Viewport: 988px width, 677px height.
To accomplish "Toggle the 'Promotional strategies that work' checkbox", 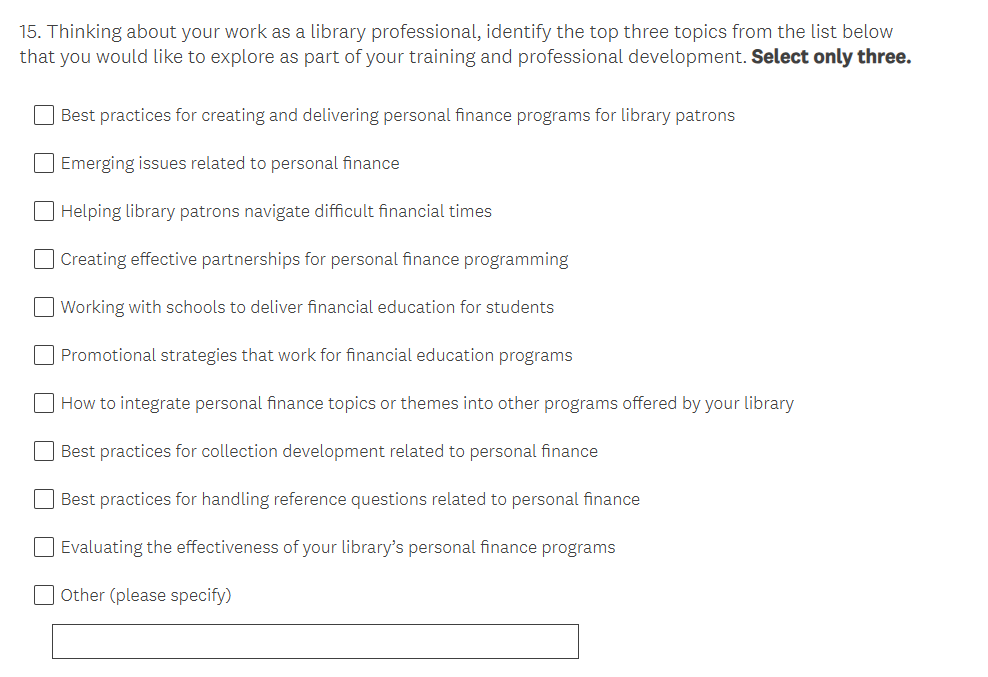I will point(44,355).
